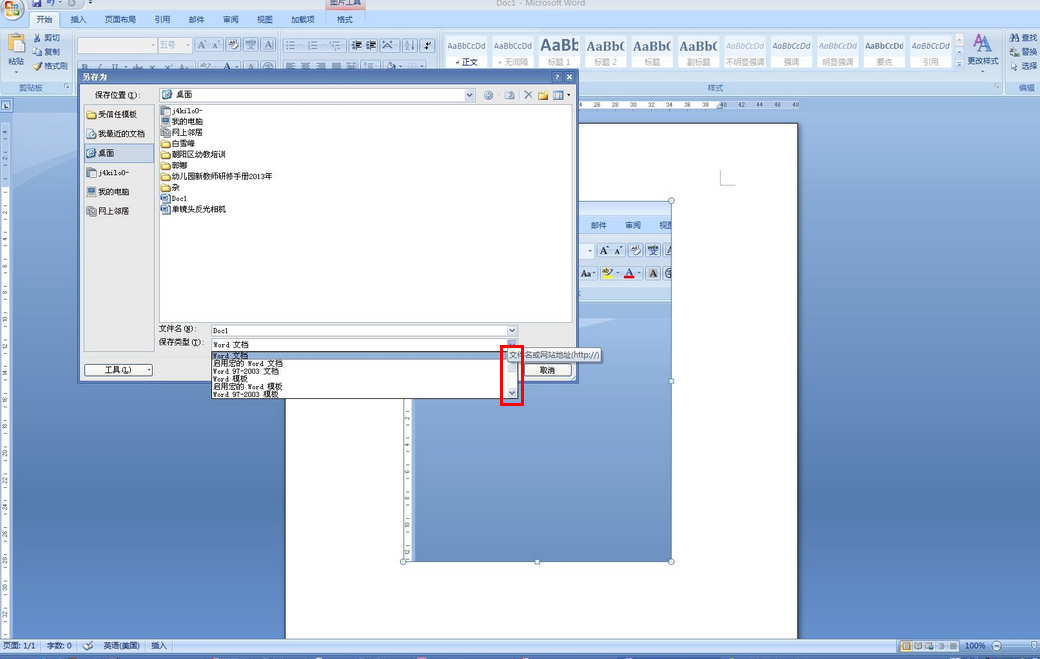Open the 文件名 filename dropdown arrow
This screenshot has width=1040, height=659.
point(511,330)
